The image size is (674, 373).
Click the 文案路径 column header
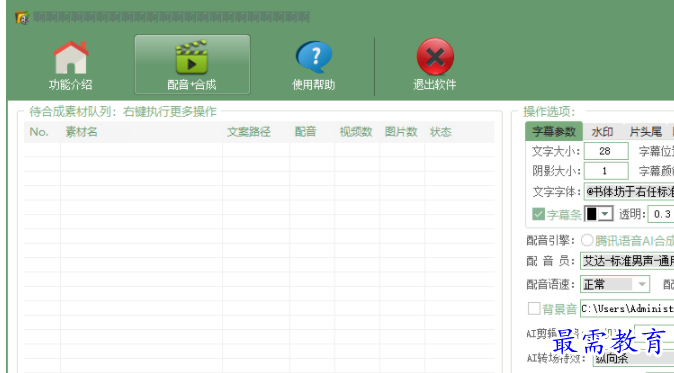click(256, 132)
